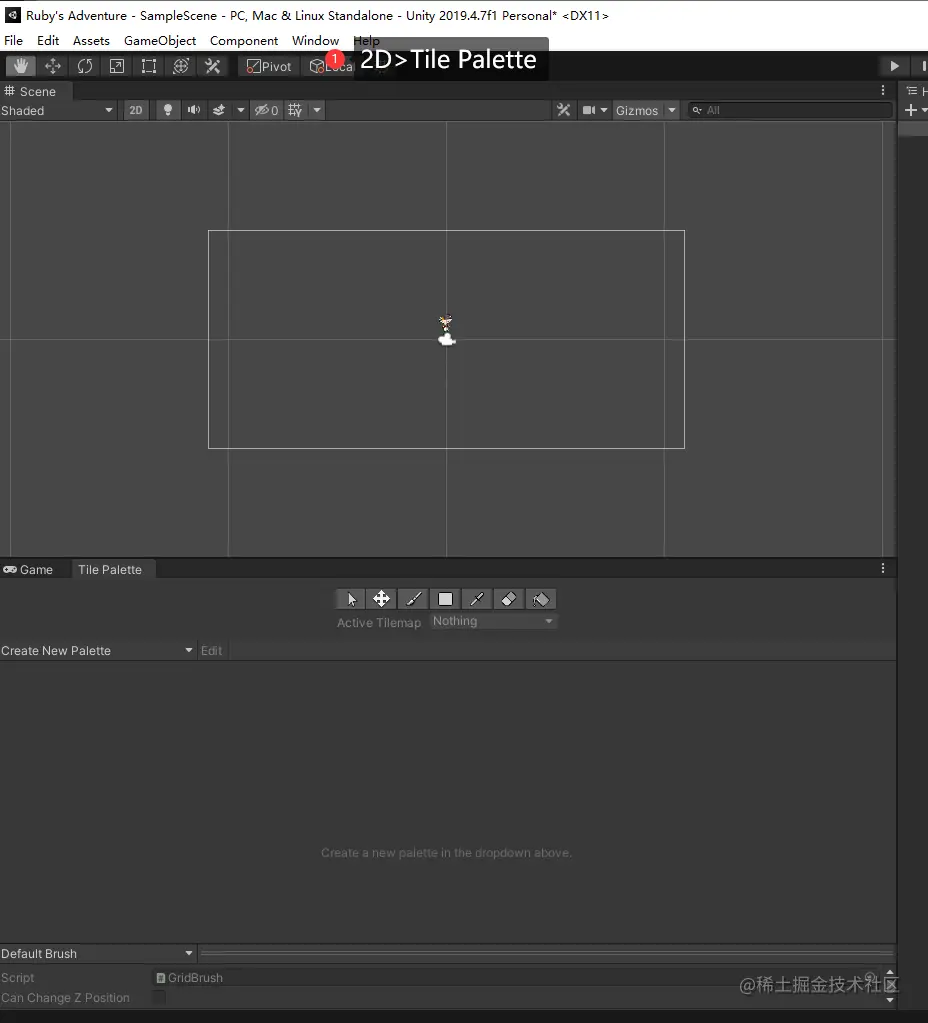Open Scene panel options menu
This screenshot has height=1023, width=928.
point(883,91)
